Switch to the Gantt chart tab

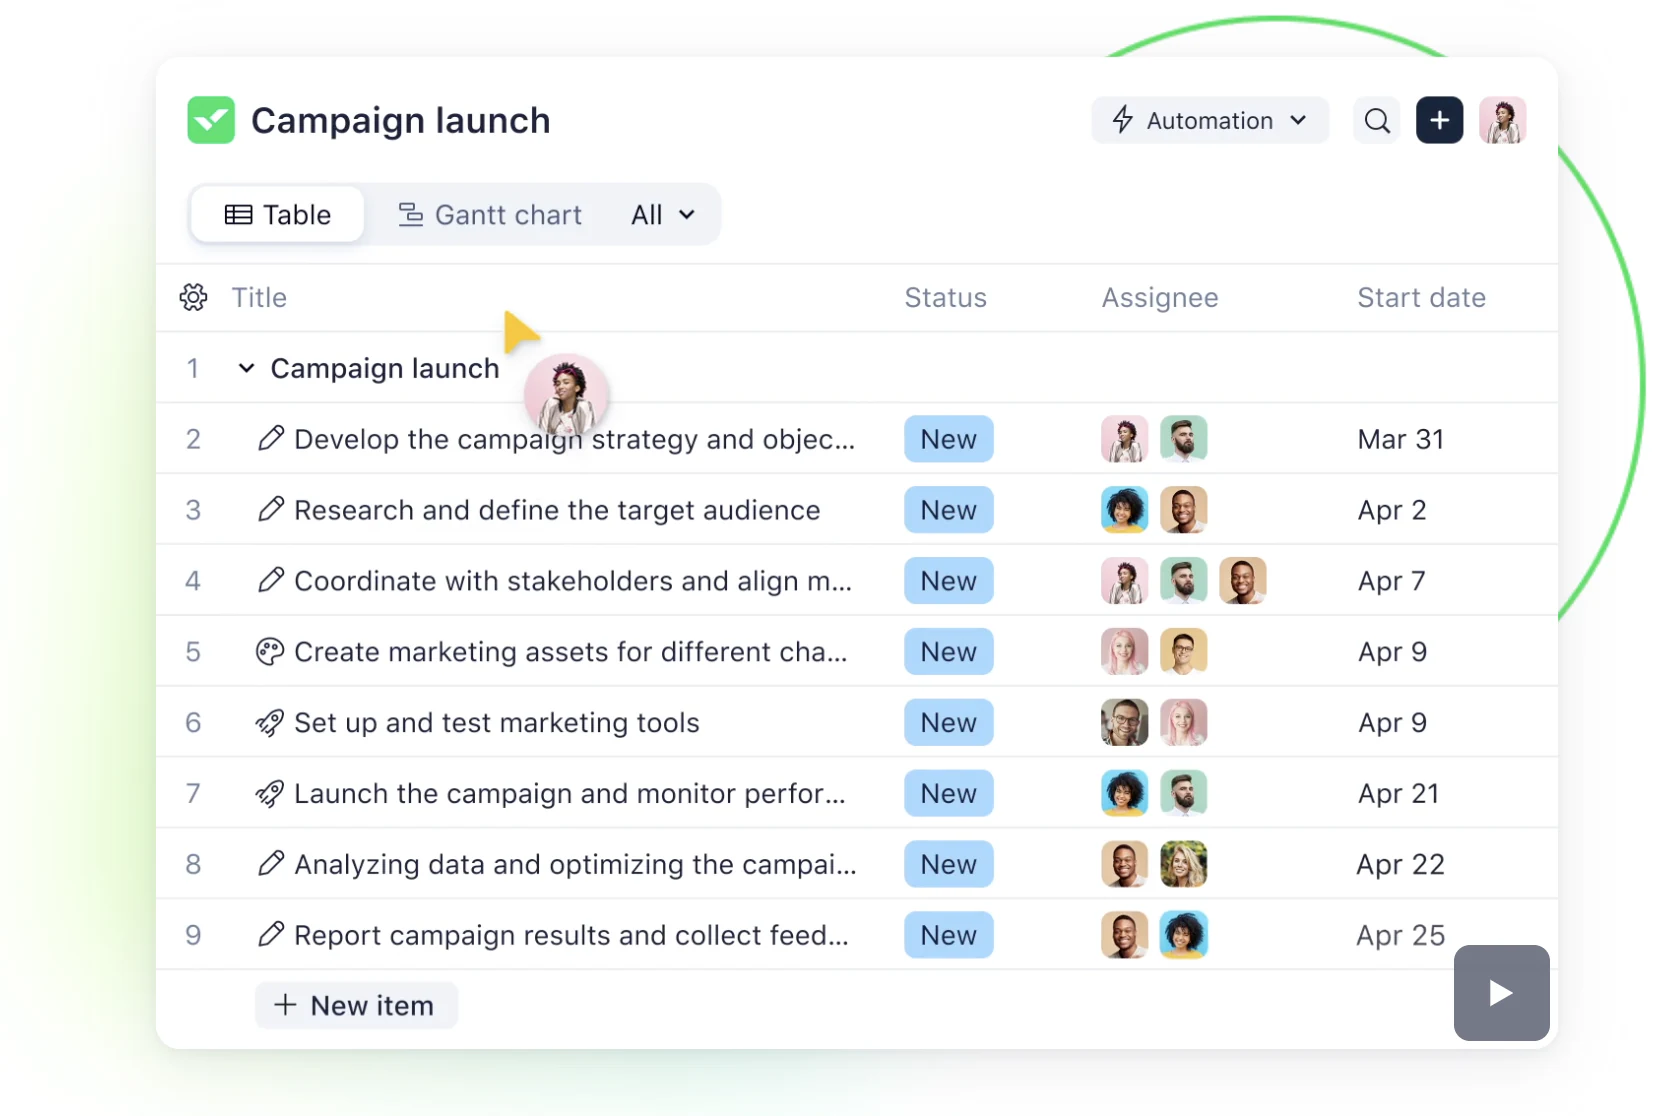pos(490,214)
